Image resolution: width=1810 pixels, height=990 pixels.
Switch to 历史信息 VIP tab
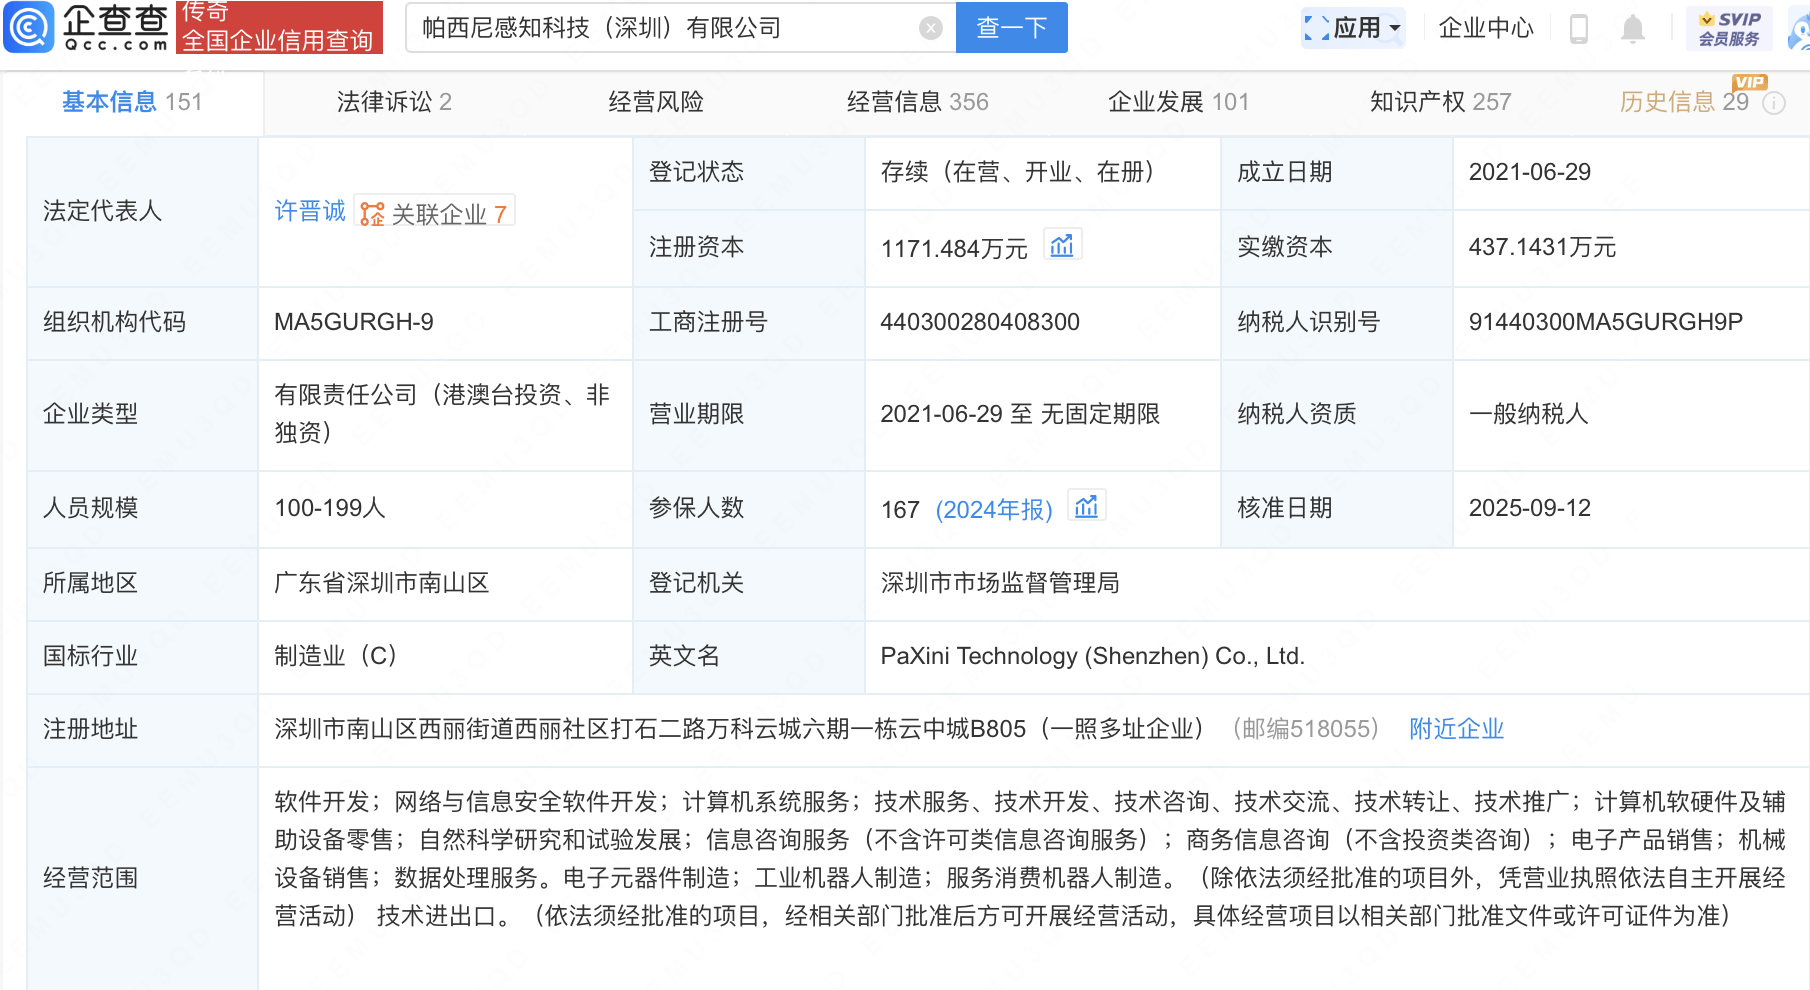coord(1685,102)
